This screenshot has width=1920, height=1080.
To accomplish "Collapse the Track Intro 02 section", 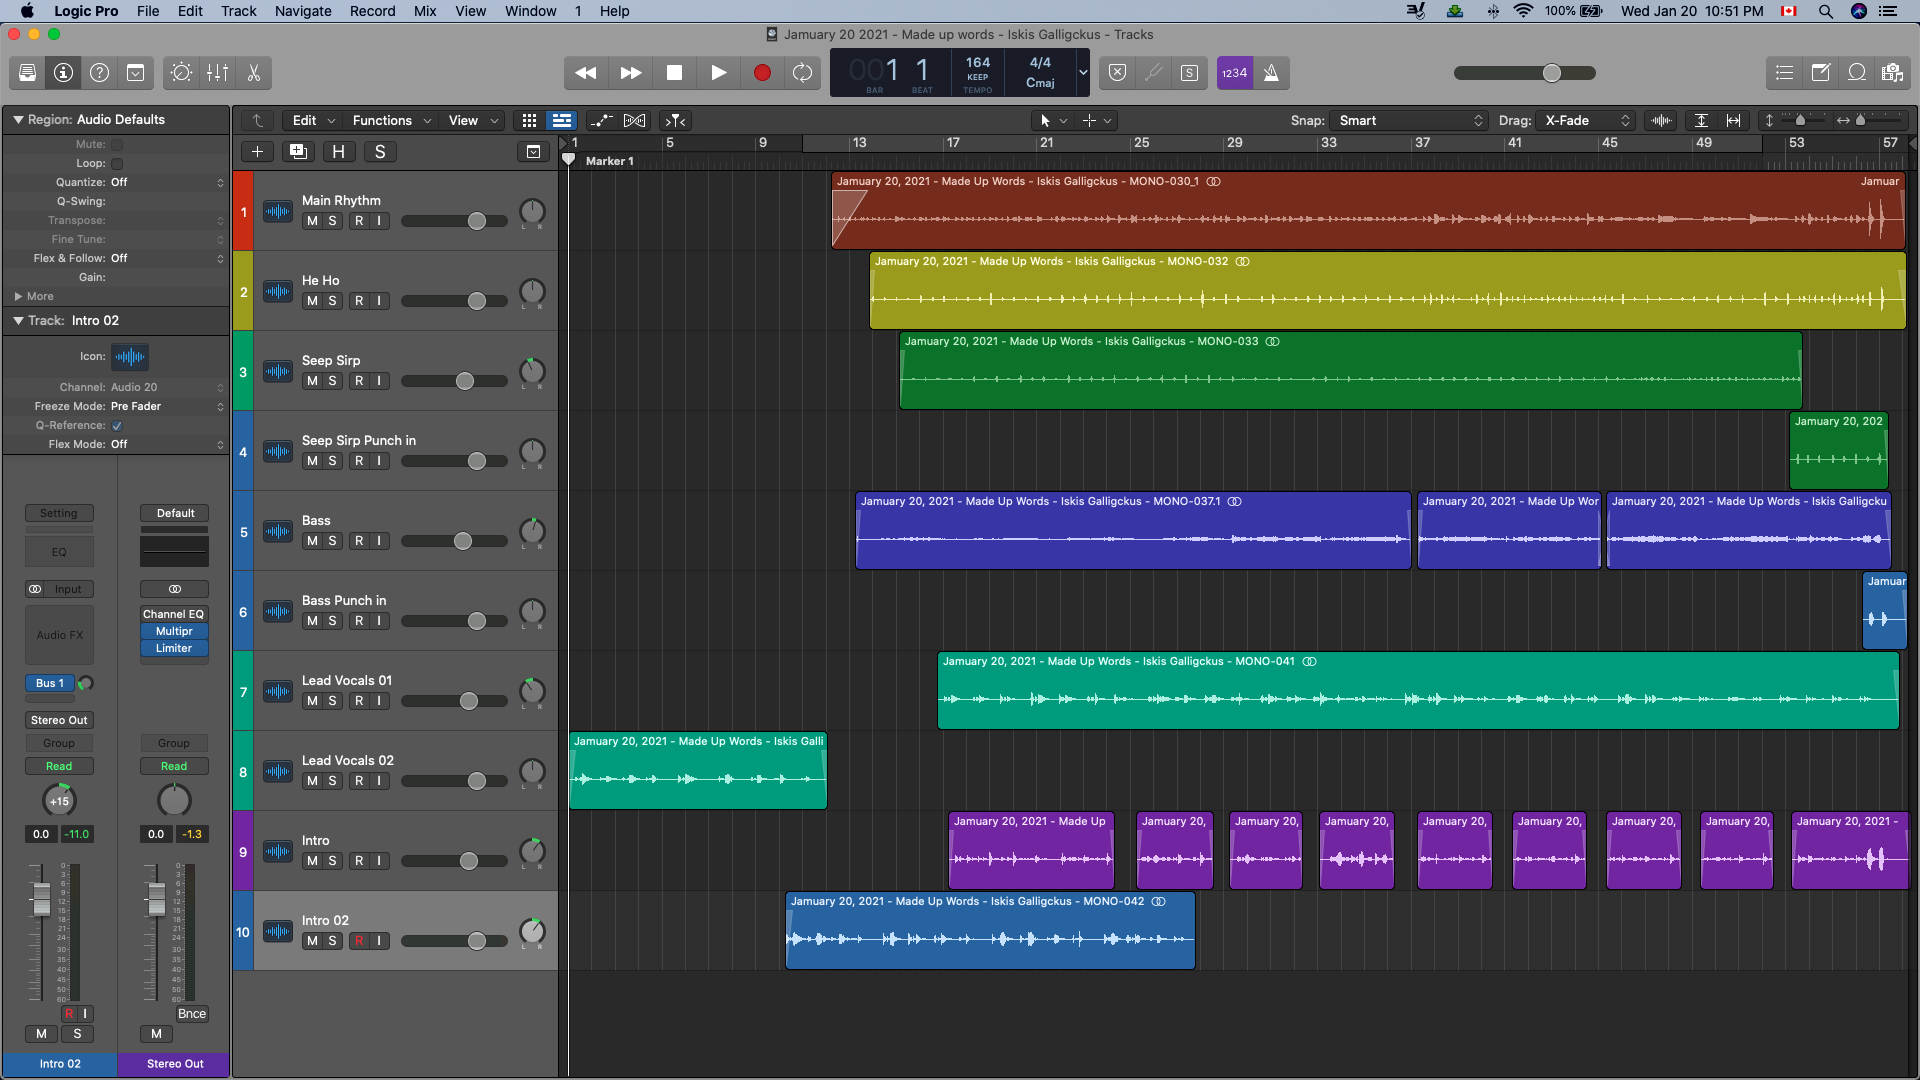I will coord(18,321).
